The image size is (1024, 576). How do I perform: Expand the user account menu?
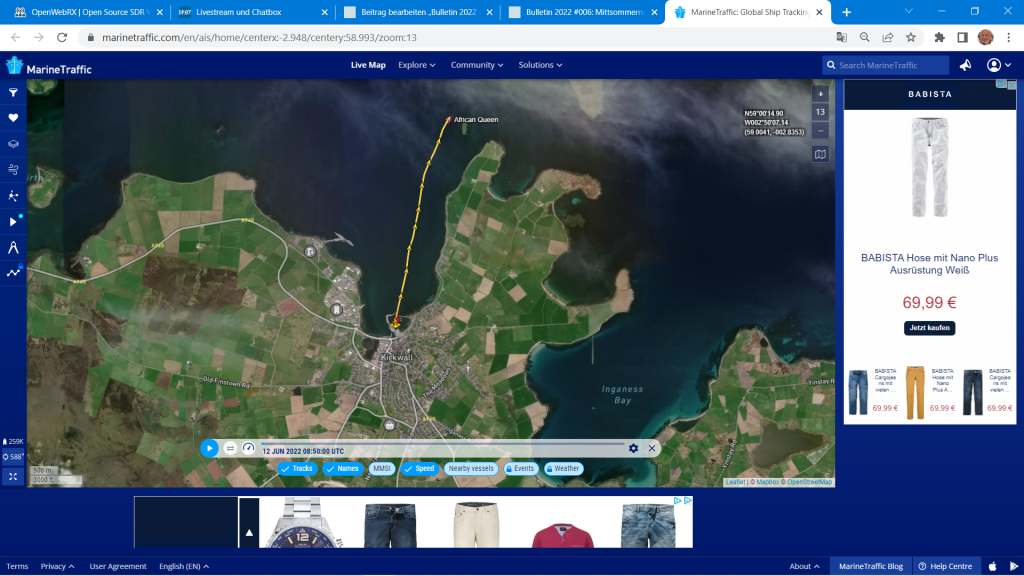pos(998,65)
